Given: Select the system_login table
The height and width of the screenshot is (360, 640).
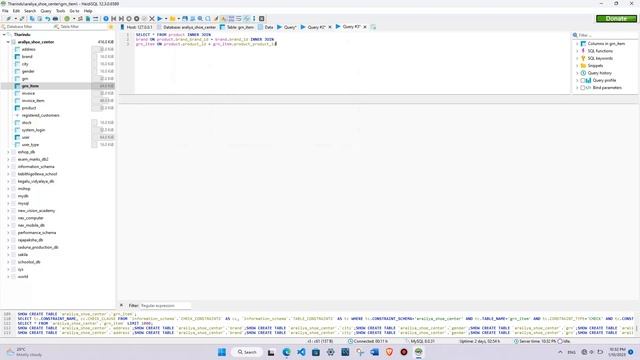Looking at the screenshot, I should tap(33, 130).
